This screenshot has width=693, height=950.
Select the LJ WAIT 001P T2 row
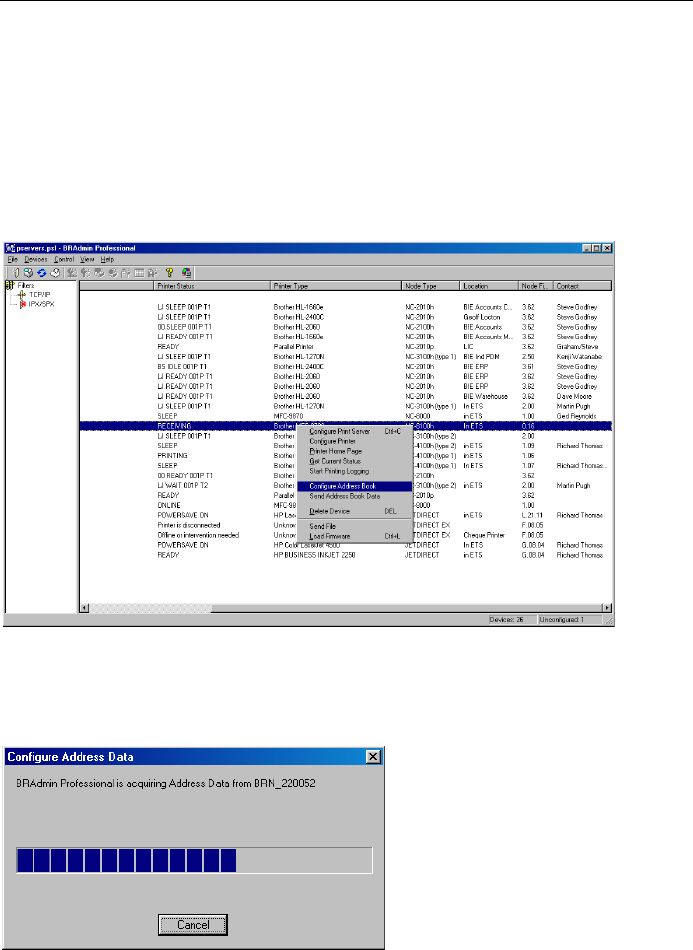click(x=345, y=485)
